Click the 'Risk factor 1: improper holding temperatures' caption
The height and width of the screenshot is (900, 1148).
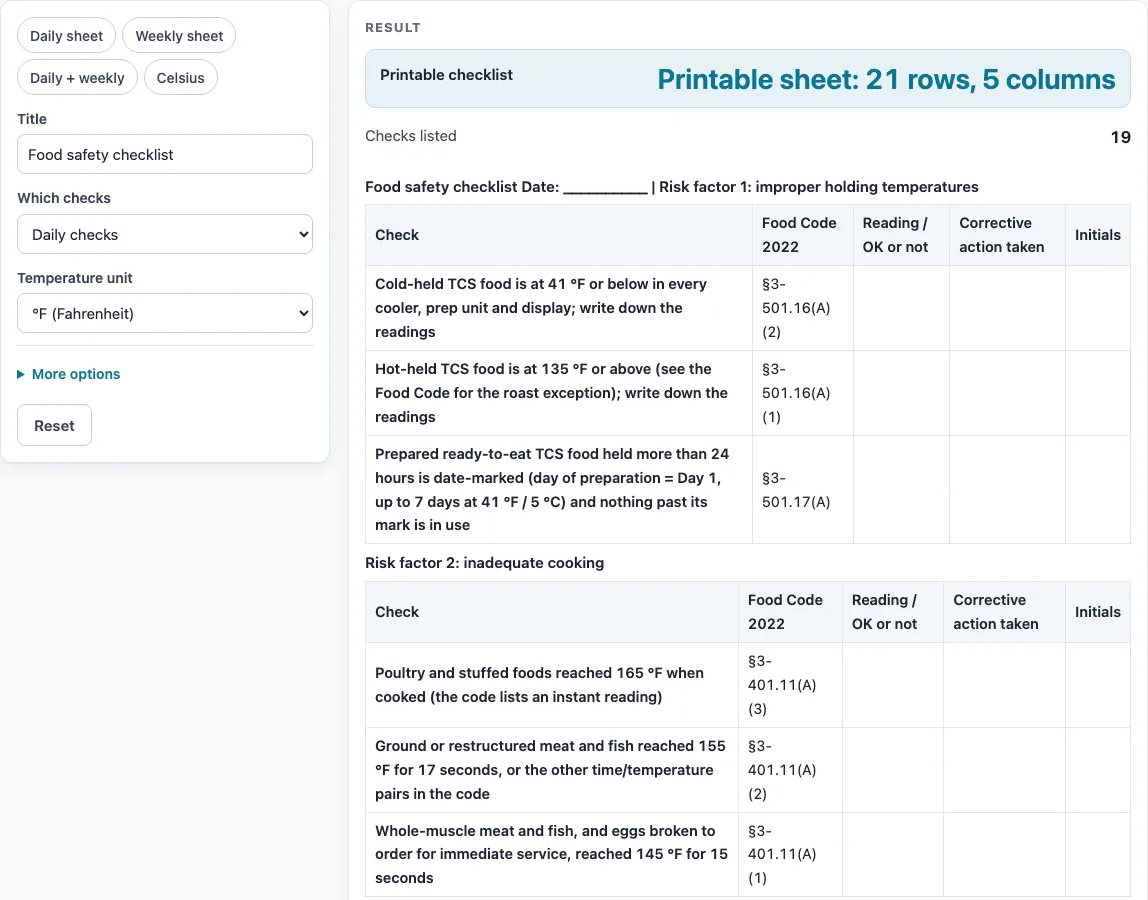pos(819,187)
